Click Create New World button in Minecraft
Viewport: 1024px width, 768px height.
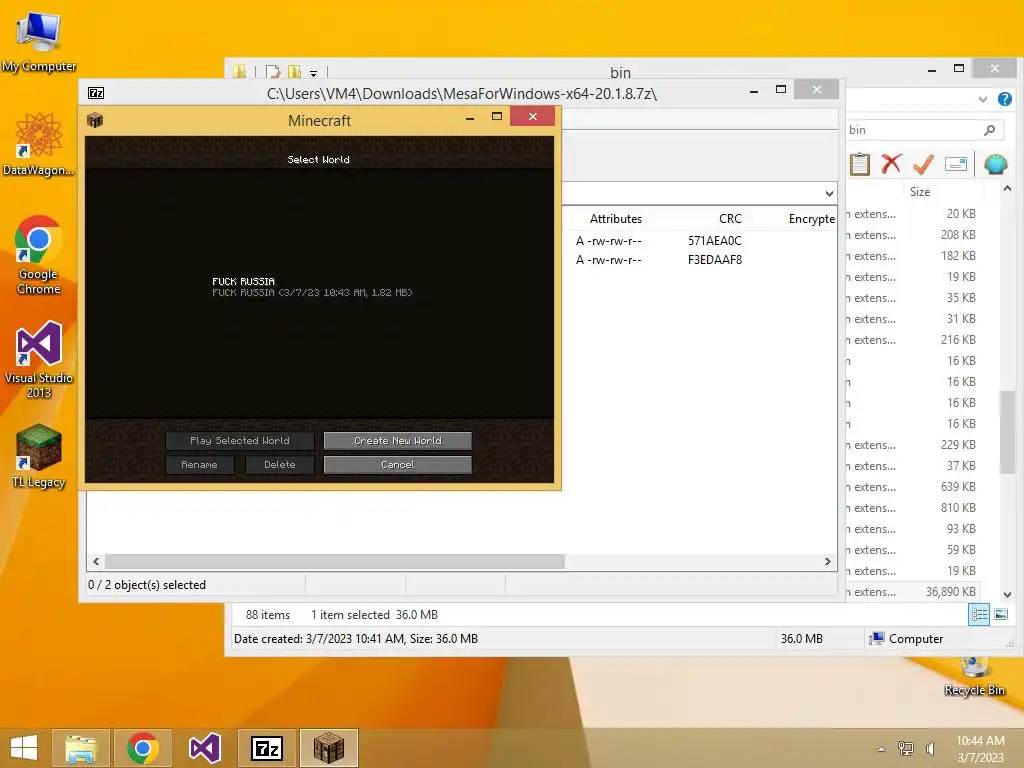pyautogui.click(x=398, y=441)
